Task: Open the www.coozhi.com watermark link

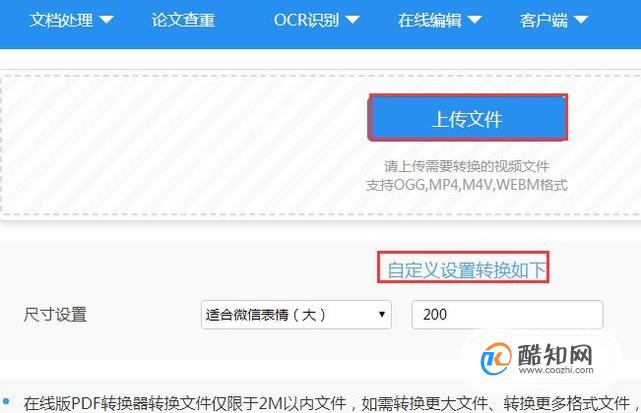Action: tap(556, 370)
